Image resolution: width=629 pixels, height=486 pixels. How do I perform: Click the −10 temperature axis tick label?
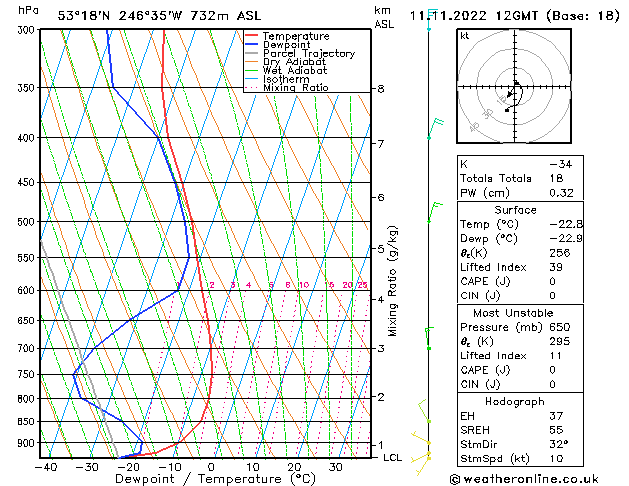tap(170, 467)
